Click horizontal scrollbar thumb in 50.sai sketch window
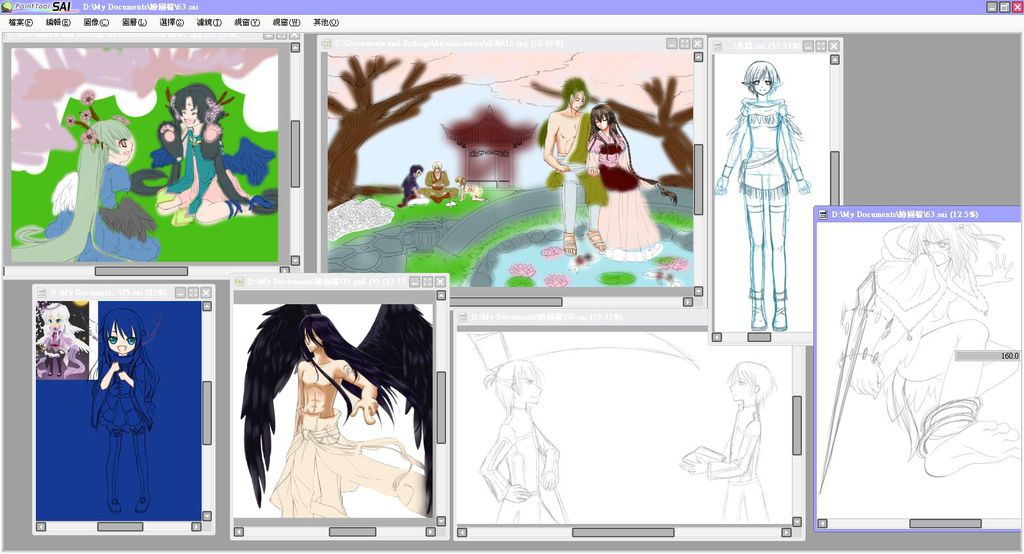 point(623,532)
